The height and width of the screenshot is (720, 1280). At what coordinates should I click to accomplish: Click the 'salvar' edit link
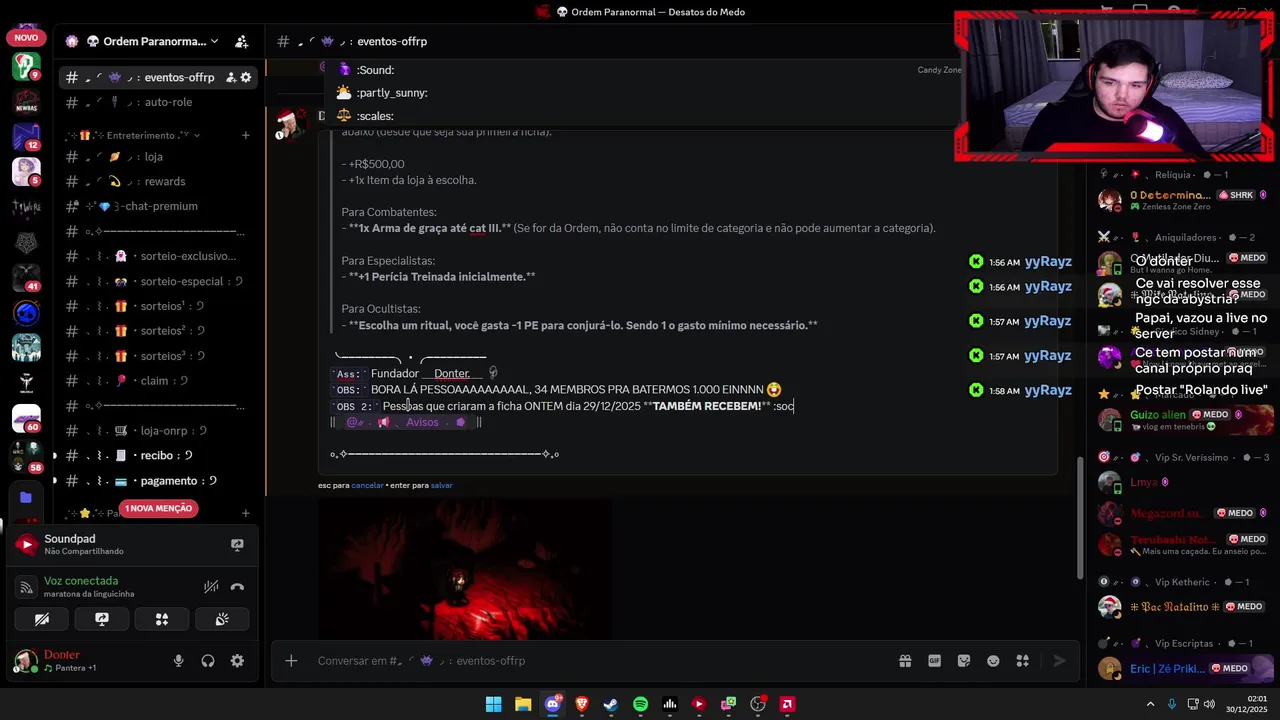click(442, 485)
